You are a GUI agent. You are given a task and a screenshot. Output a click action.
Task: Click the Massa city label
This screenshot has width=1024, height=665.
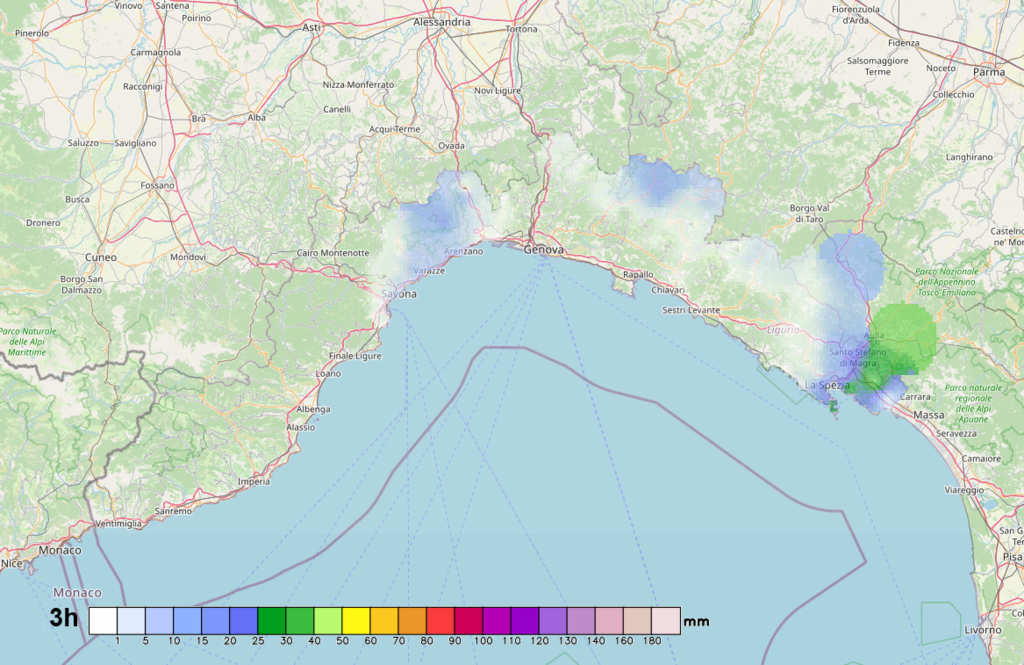pyautogui.click(x=928, y=414)
